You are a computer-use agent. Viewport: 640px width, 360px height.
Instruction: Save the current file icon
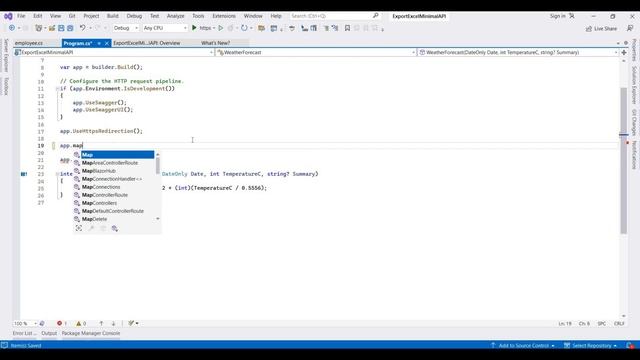click(61, 28)
